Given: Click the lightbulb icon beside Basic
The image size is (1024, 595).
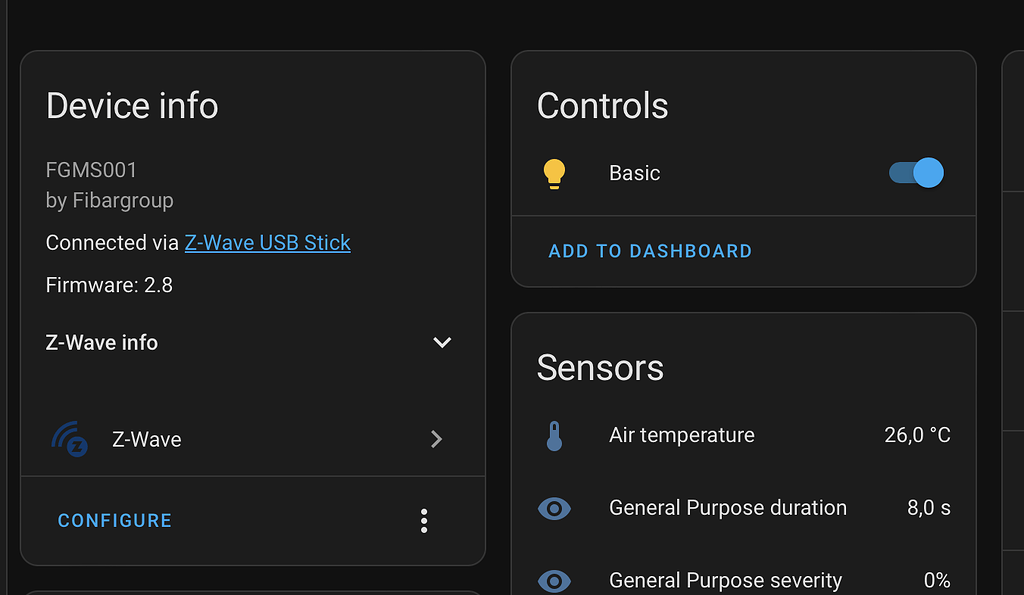Looking at the screenshot, I should (555, 172).
